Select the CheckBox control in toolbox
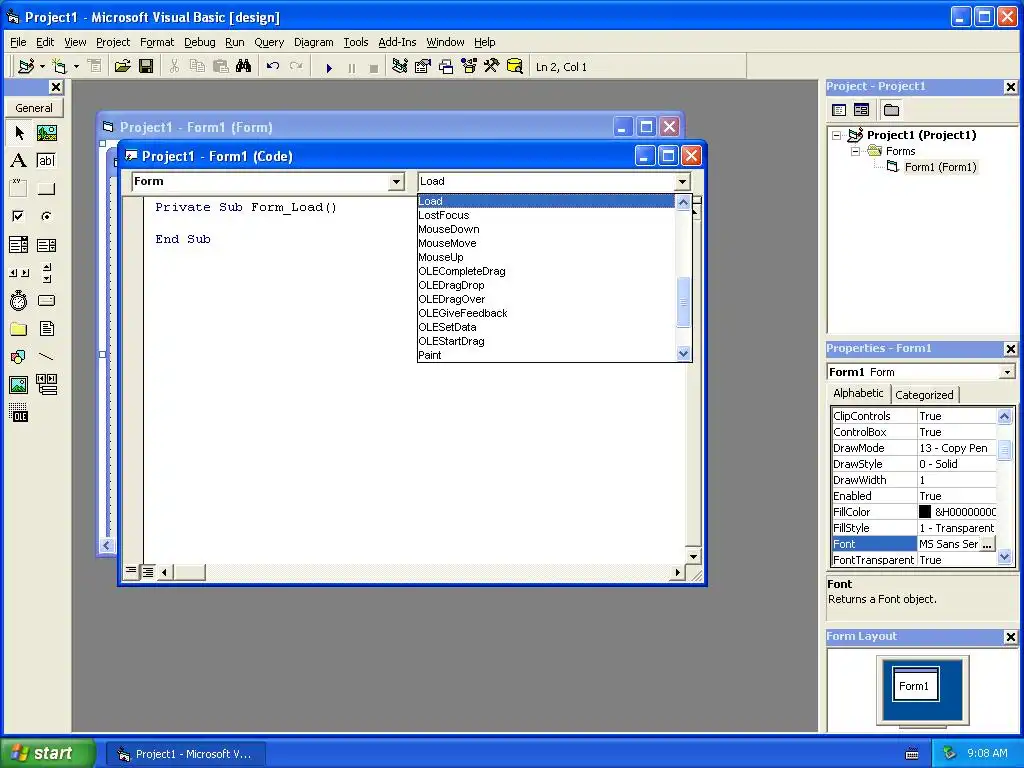The image size is (1024, 768). (x=19, y=216)
